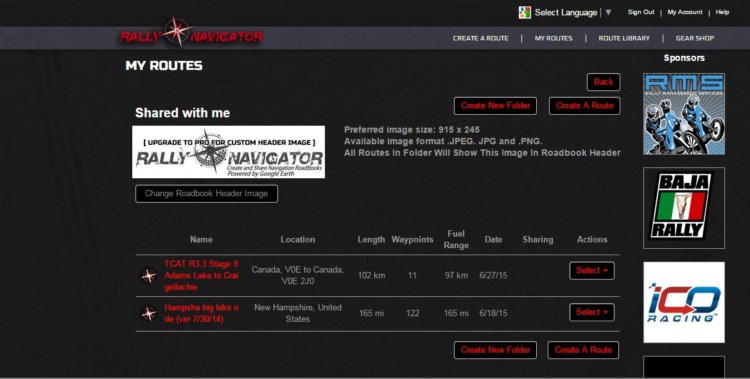Click compass icon beside TCAT R3.3 Stage 9
The width and height of the screenshot is (750, 379).
coord(148,276)
